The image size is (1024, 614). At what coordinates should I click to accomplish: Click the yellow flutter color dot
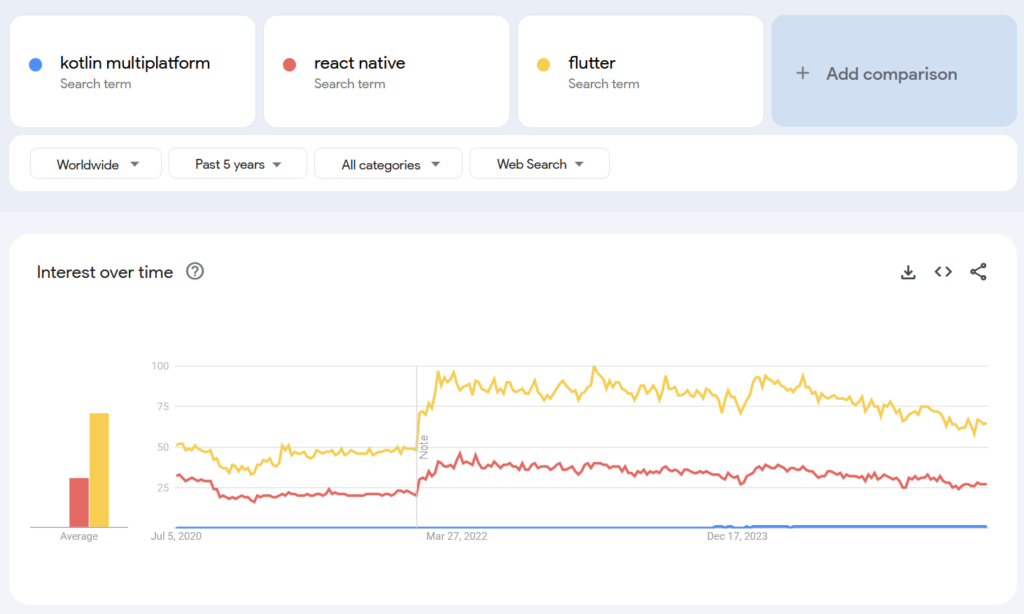coord(543,64)
